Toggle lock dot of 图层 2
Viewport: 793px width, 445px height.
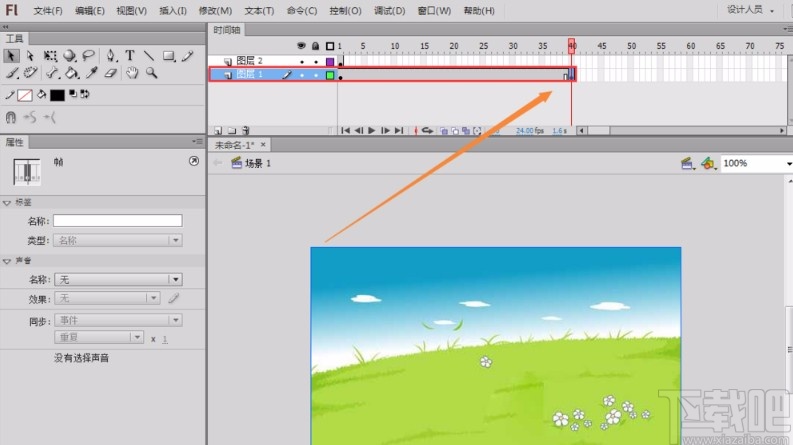(x=316, y=62)
